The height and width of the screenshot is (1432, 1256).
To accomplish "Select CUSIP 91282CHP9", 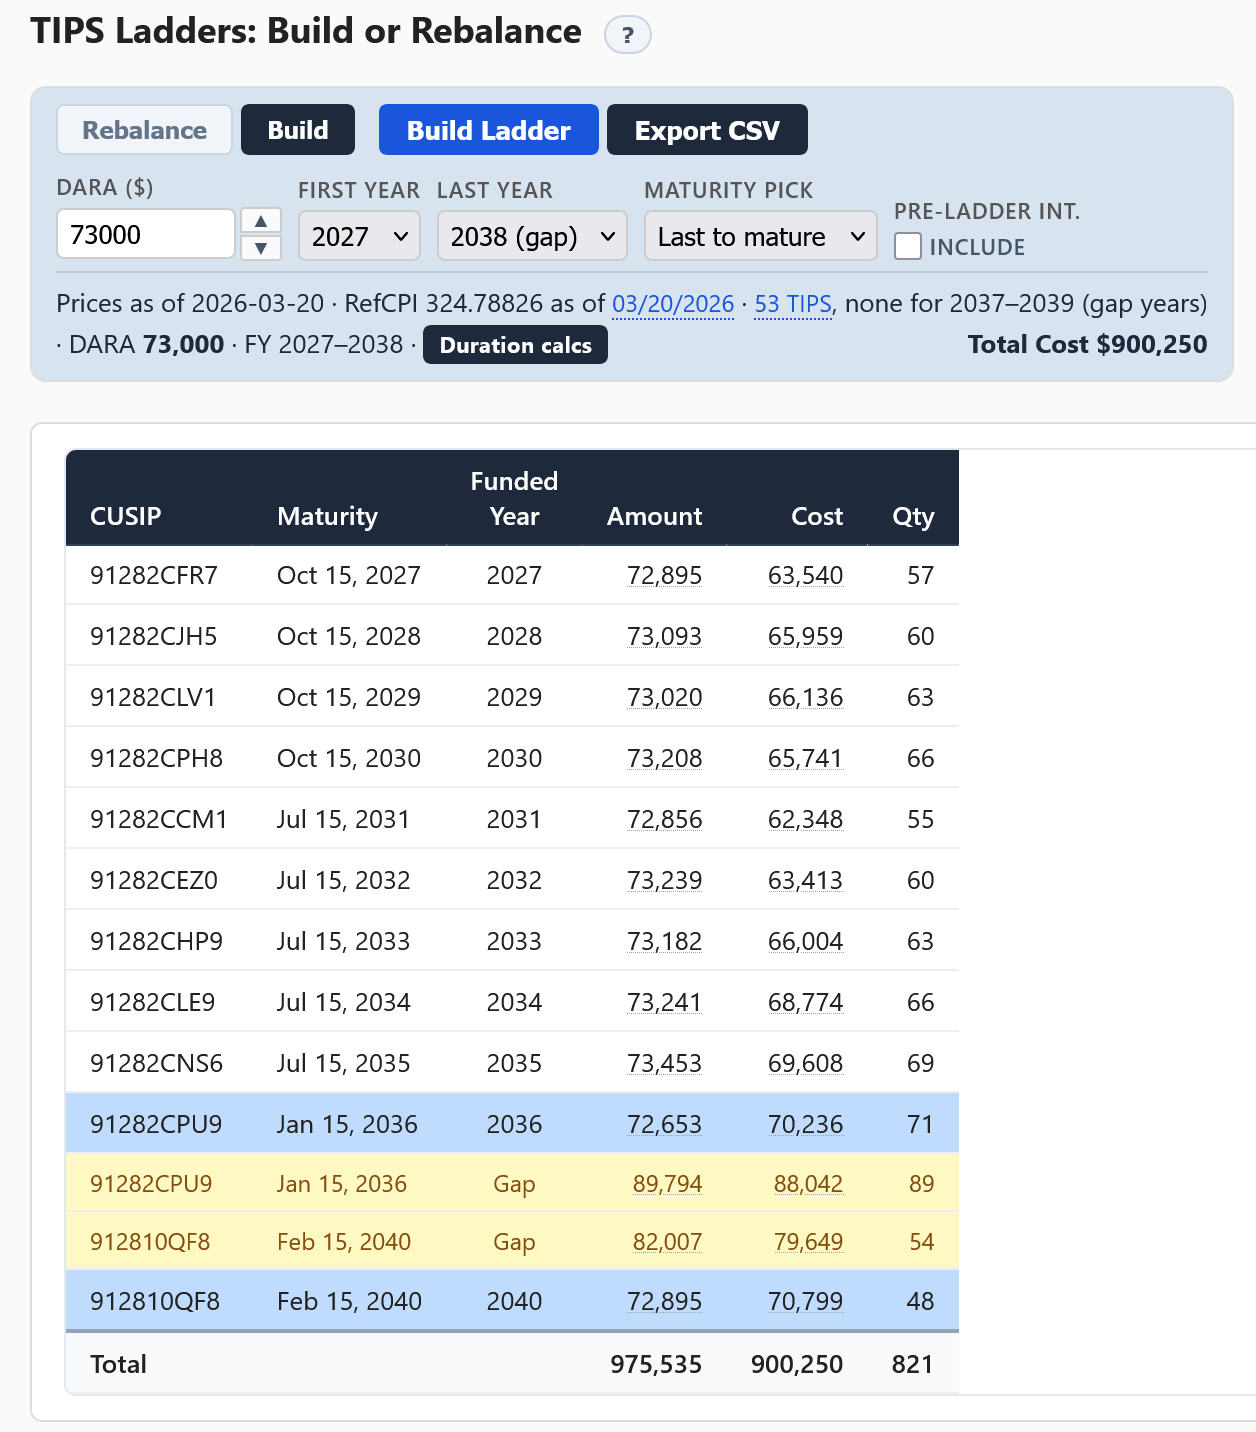I will (157, 941).
